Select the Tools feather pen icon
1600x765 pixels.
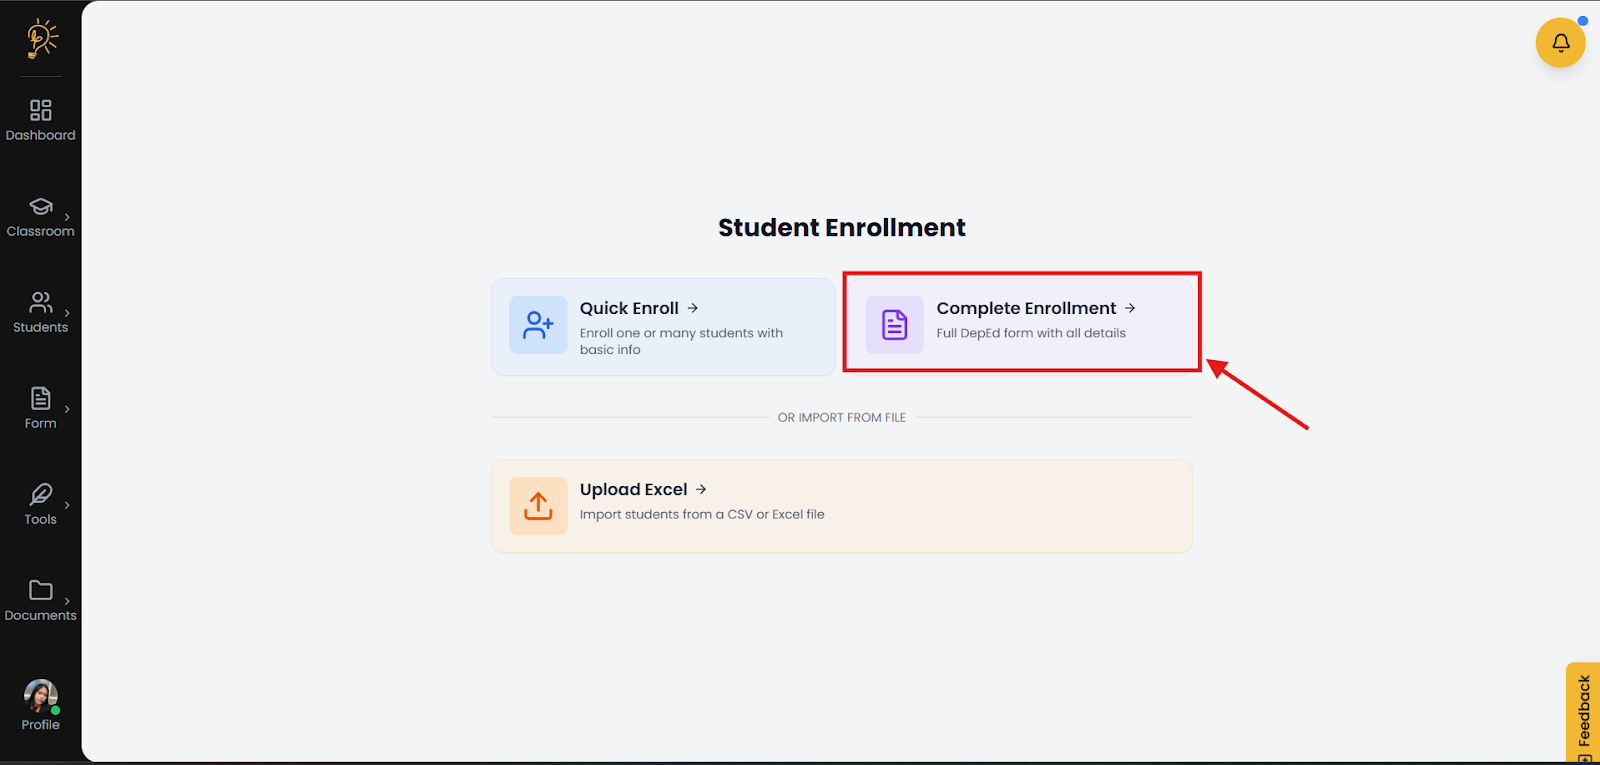pos(41,494)
